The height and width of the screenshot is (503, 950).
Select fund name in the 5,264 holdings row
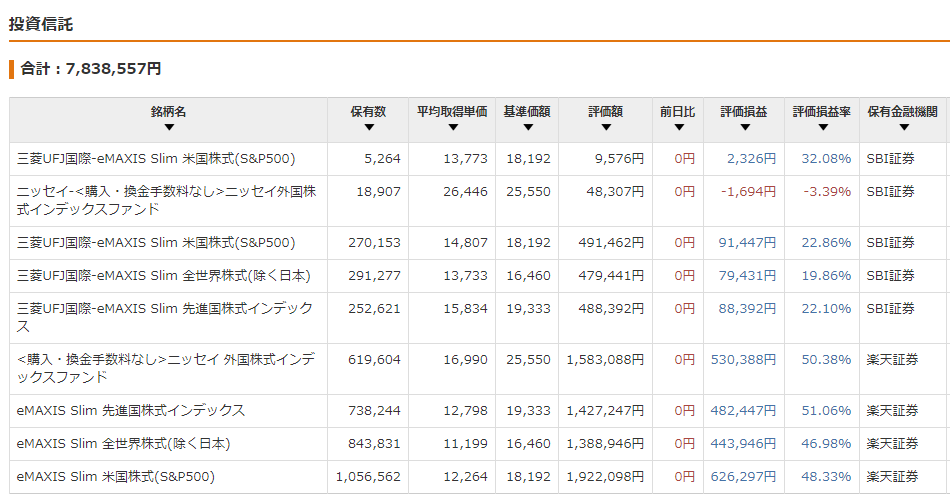pos(156,159)
